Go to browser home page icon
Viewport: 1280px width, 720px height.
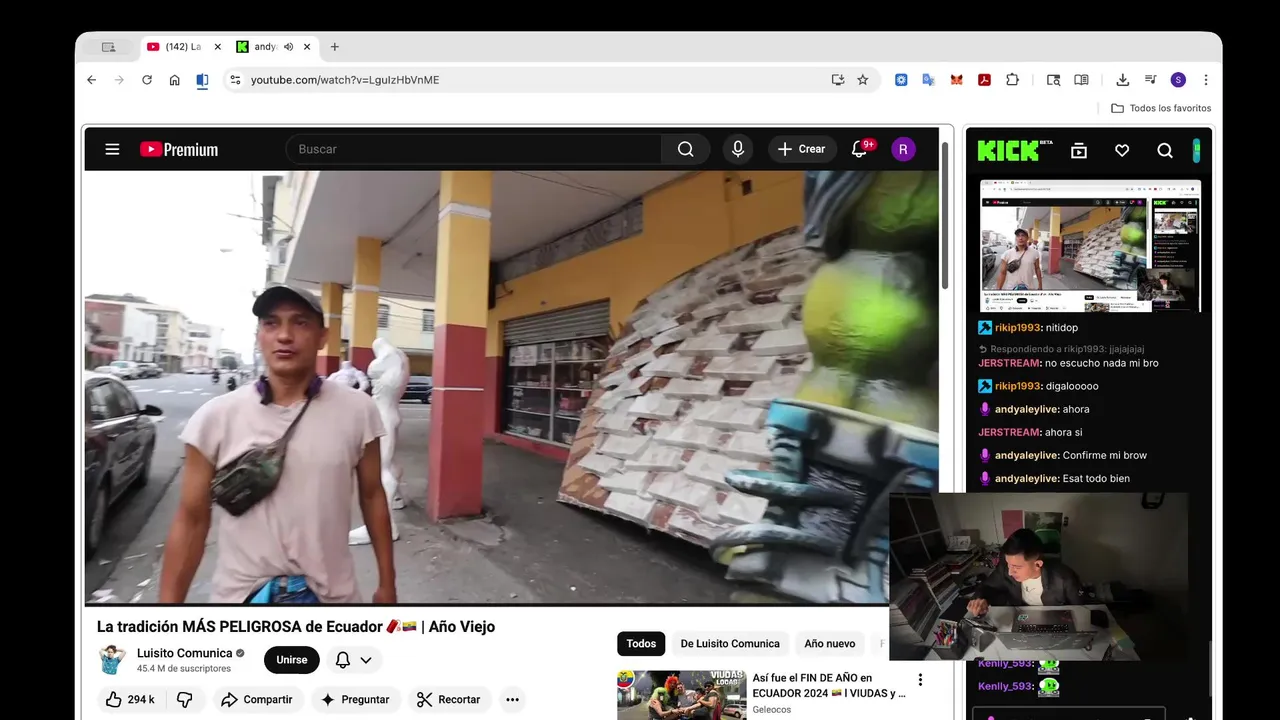pyautogui.click(x=174, y=80)
